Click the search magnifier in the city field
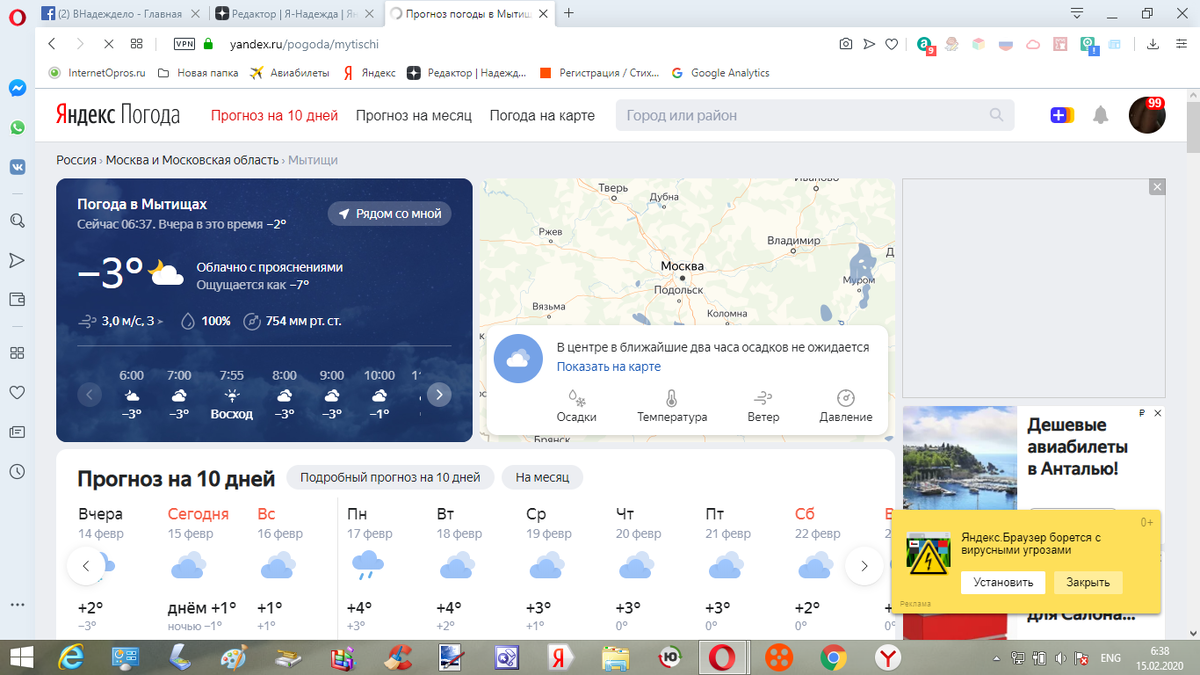The image size is (1200, 675). click(996, 115)
